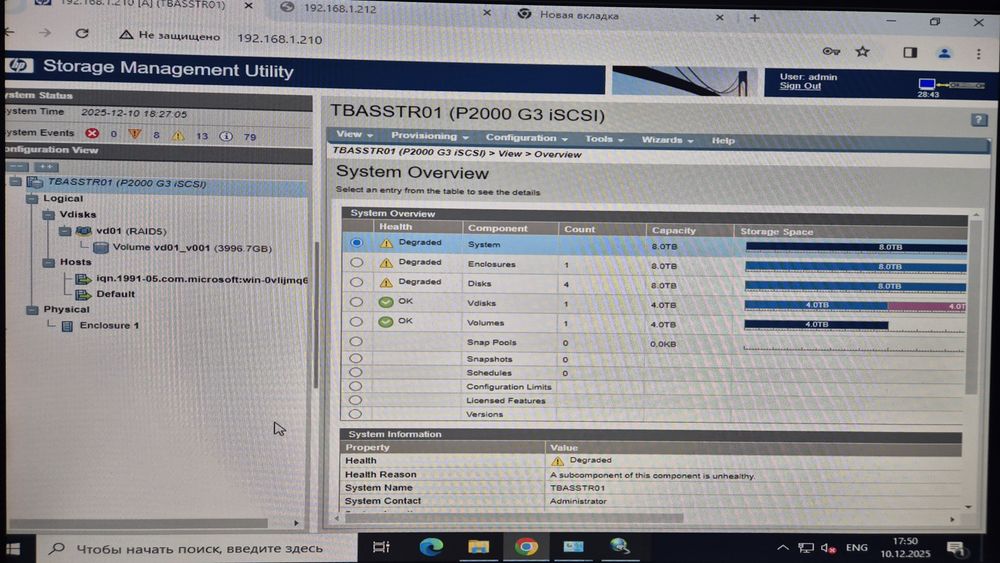This screenshot has width=1000, height=563.
Task: Open Microsoft Edge from taskbar
Action: (431, 546)
